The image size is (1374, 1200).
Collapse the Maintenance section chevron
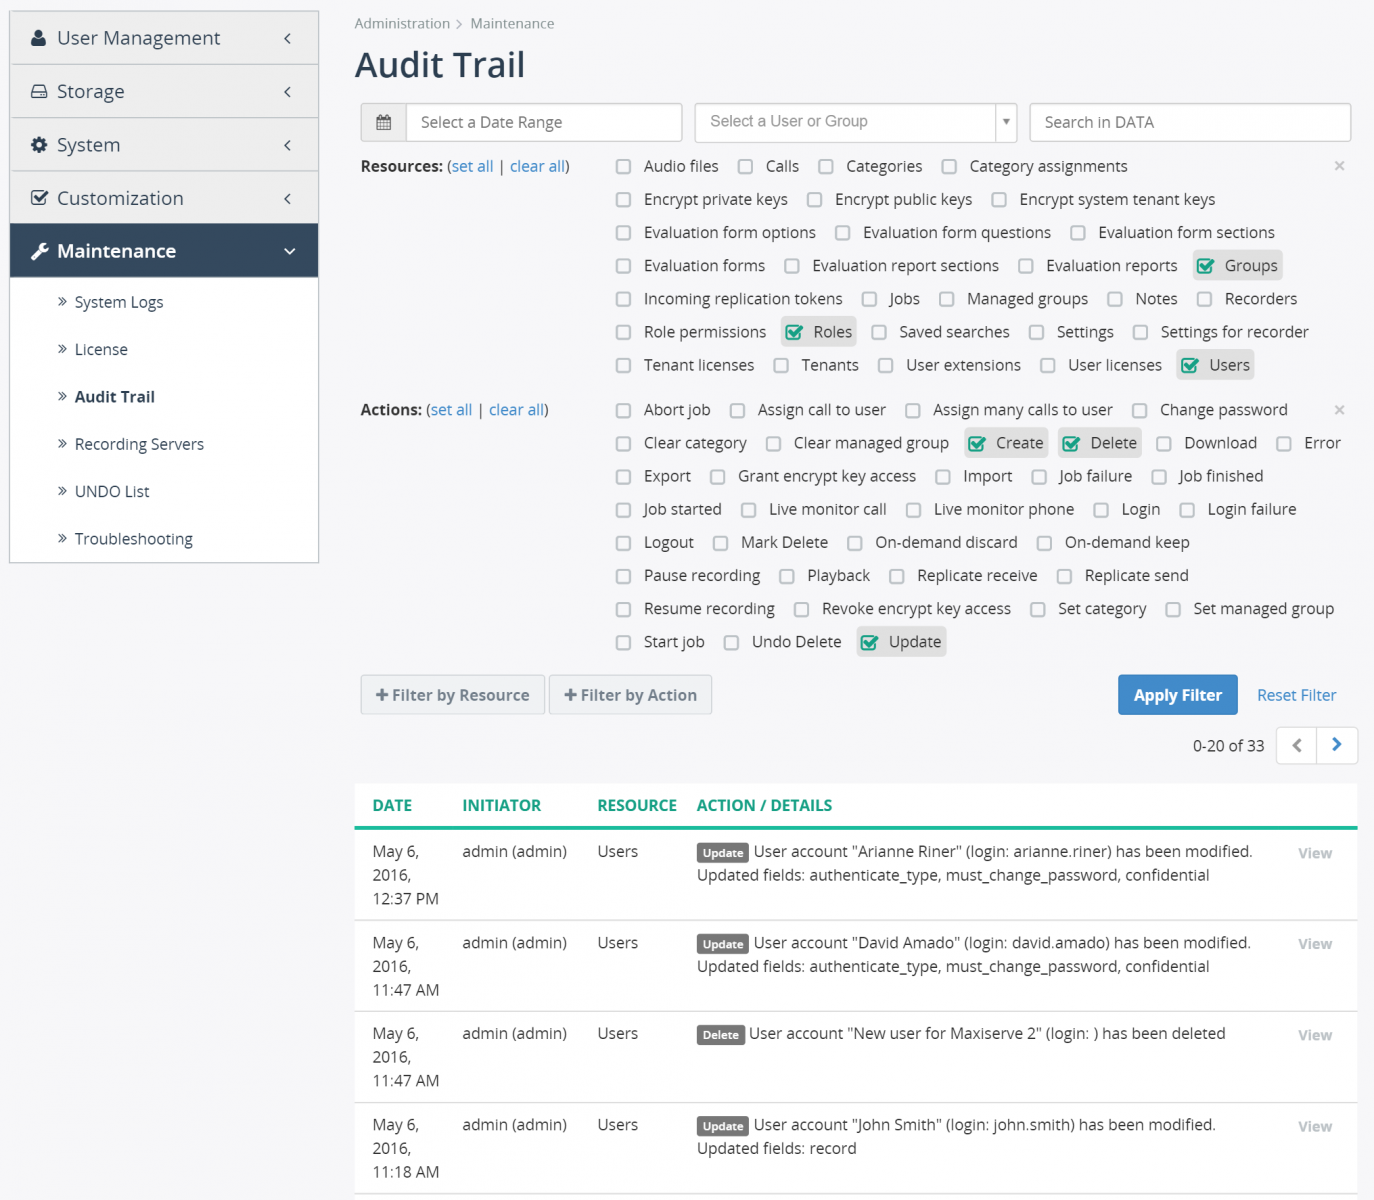pos(290,250)
